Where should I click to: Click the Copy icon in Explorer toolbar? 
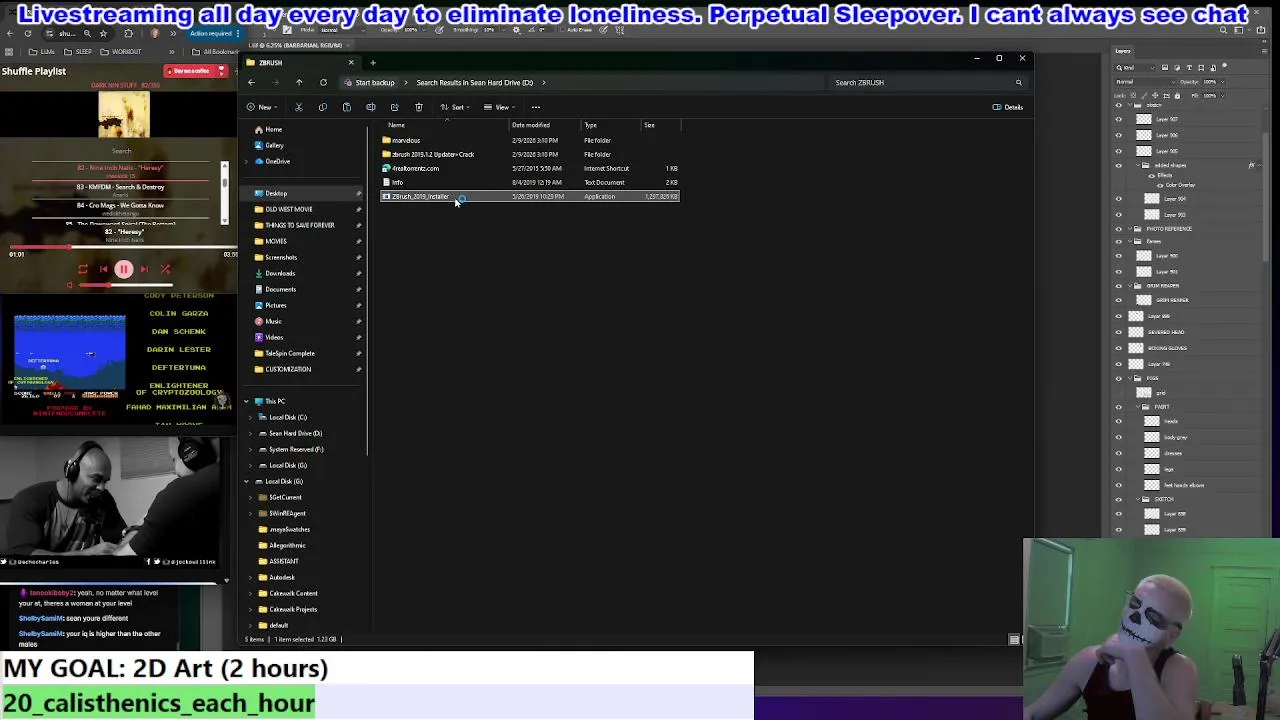point(322,107)
